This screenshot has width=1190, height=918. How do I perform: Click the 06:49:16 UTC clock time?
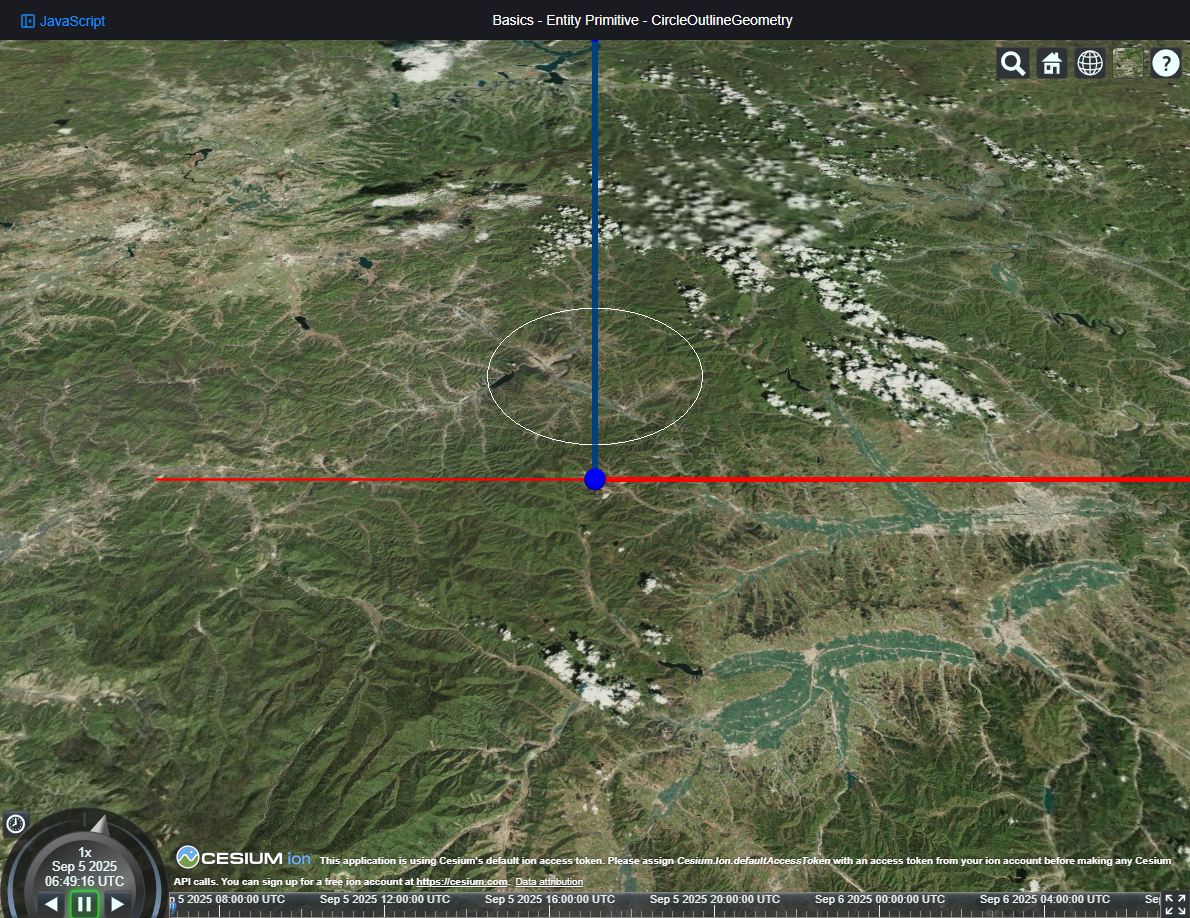pos(84,882)
